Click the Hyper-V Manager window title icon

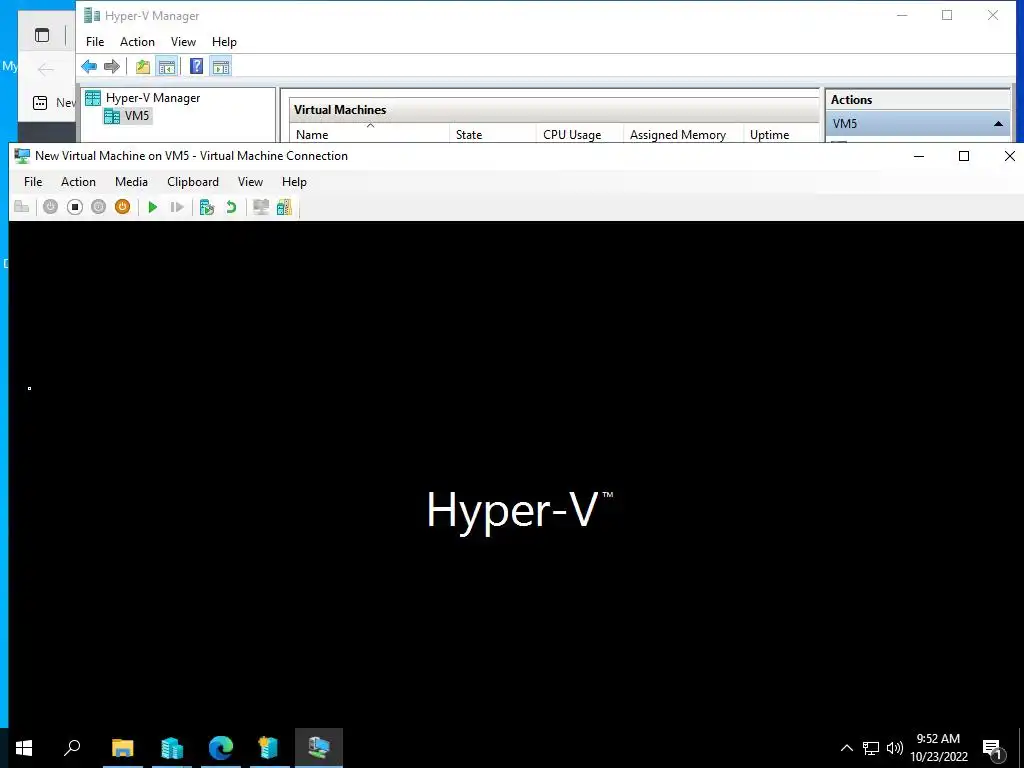(92, 16)
